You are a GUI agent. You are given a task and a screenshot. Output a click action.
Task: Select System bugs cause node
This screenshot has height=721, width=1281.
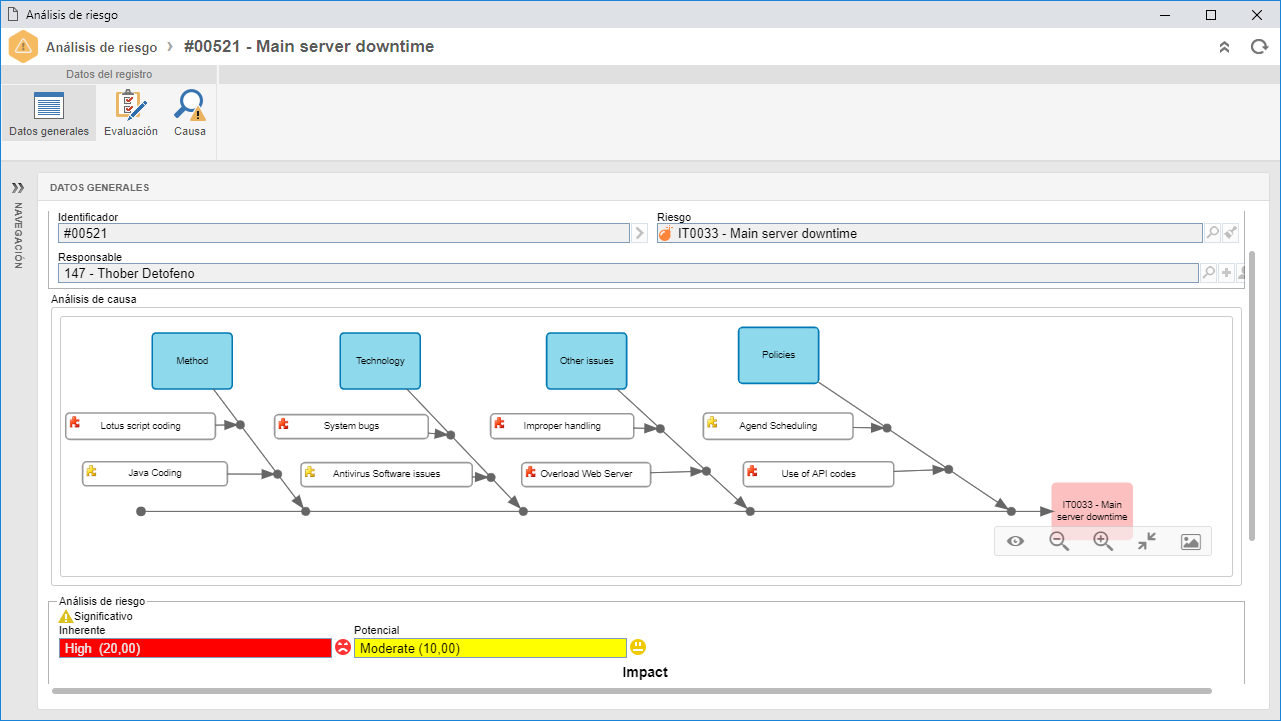click(x=352, y=426)
